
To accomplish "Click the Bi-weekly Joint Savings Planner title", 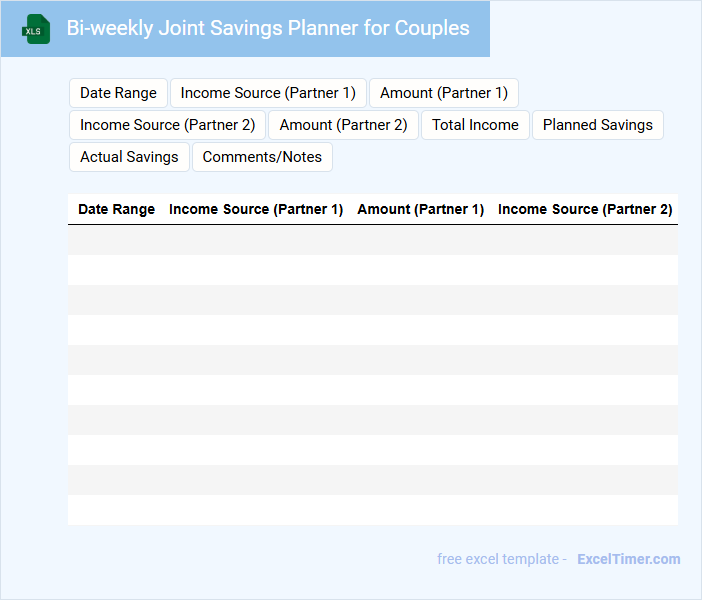I will (x=268, y=28).
